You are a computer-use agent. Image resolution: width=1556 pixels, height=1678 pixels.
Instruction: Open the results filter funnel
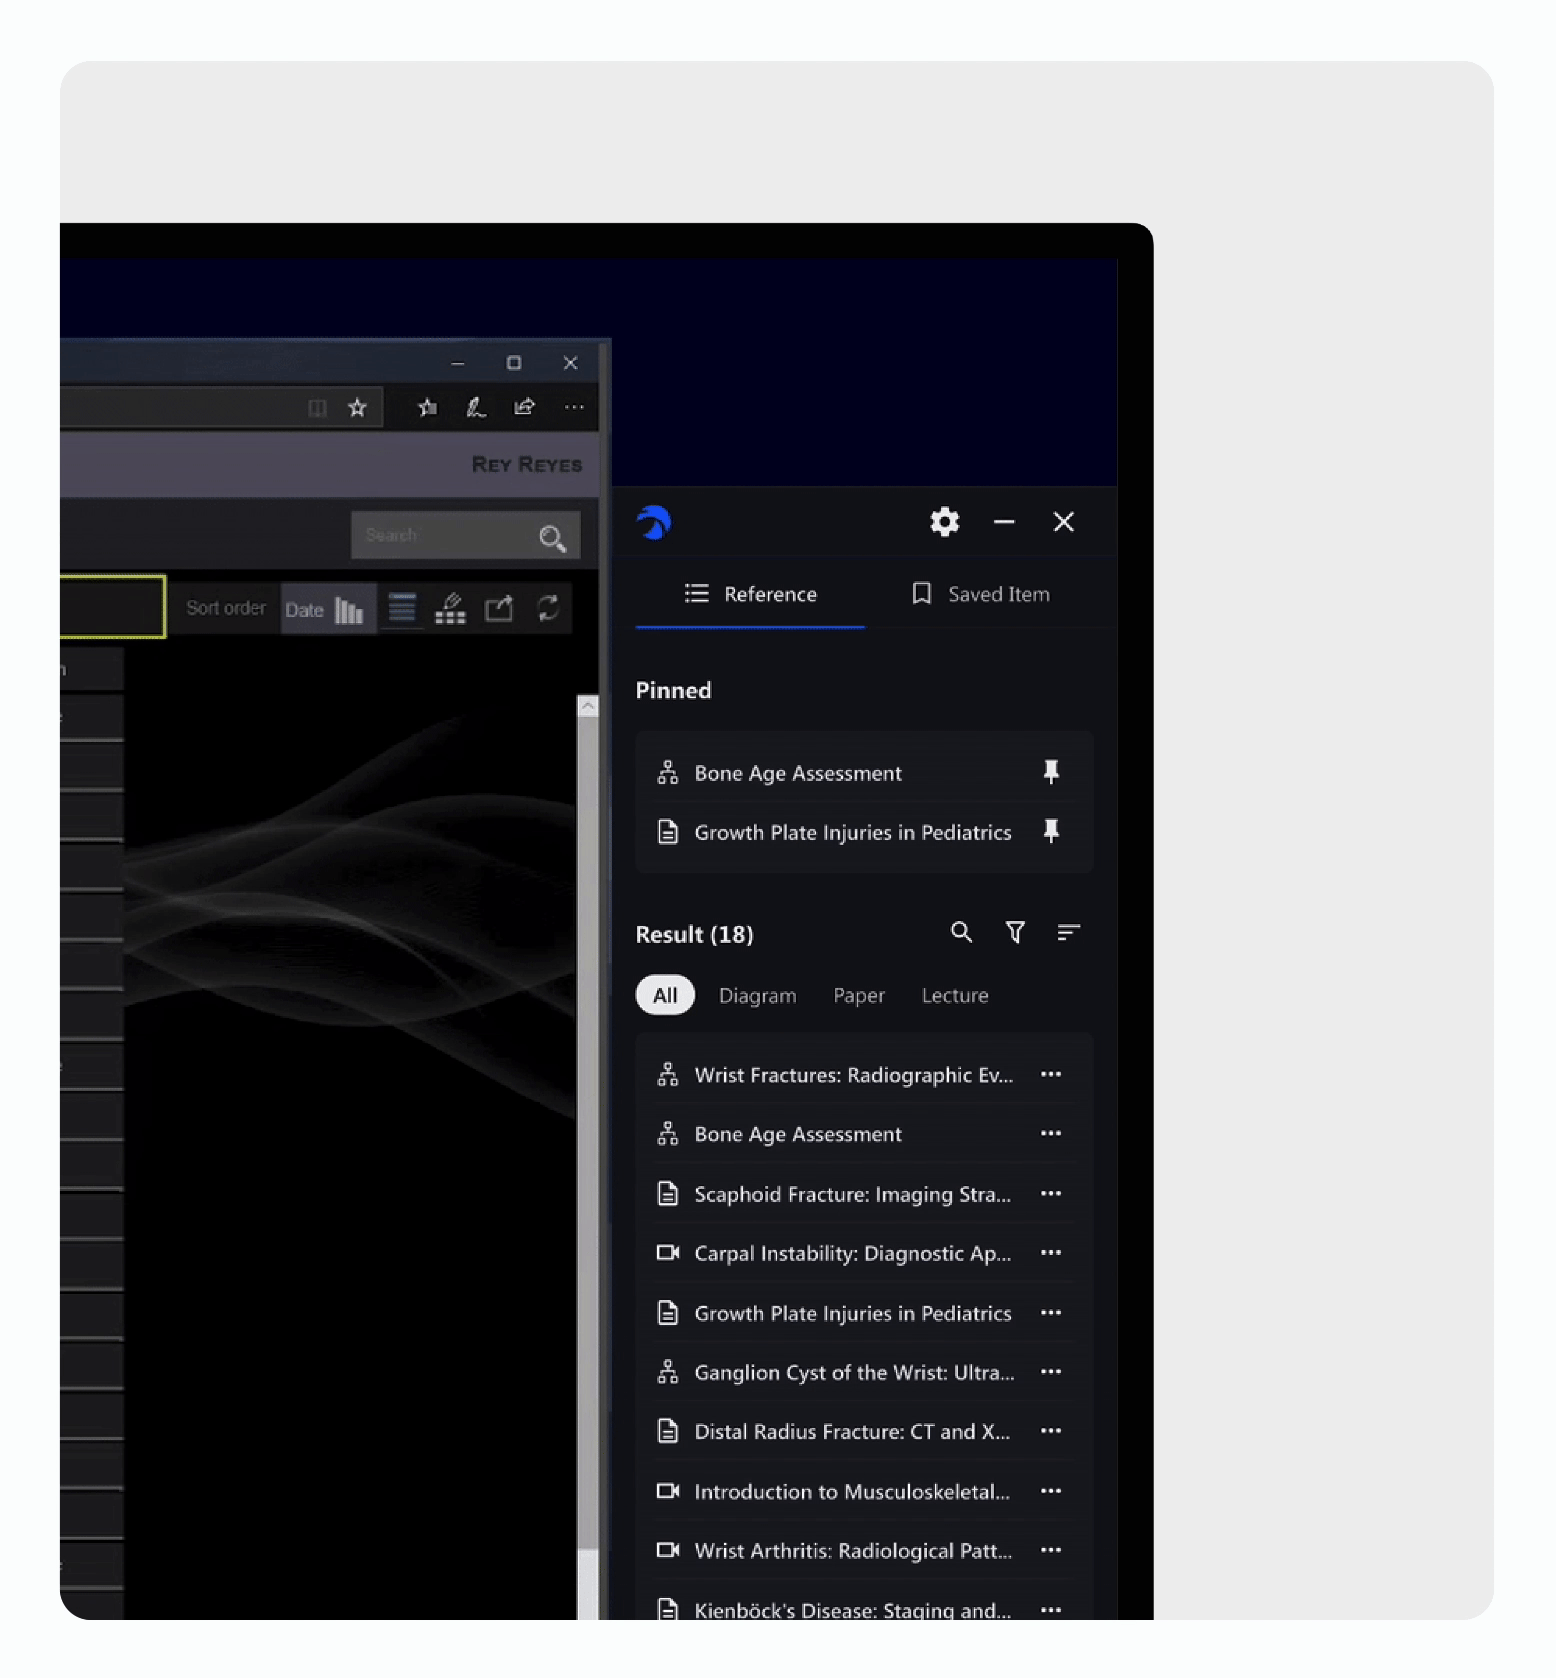pyautogui.click(x=1015, y=932)
